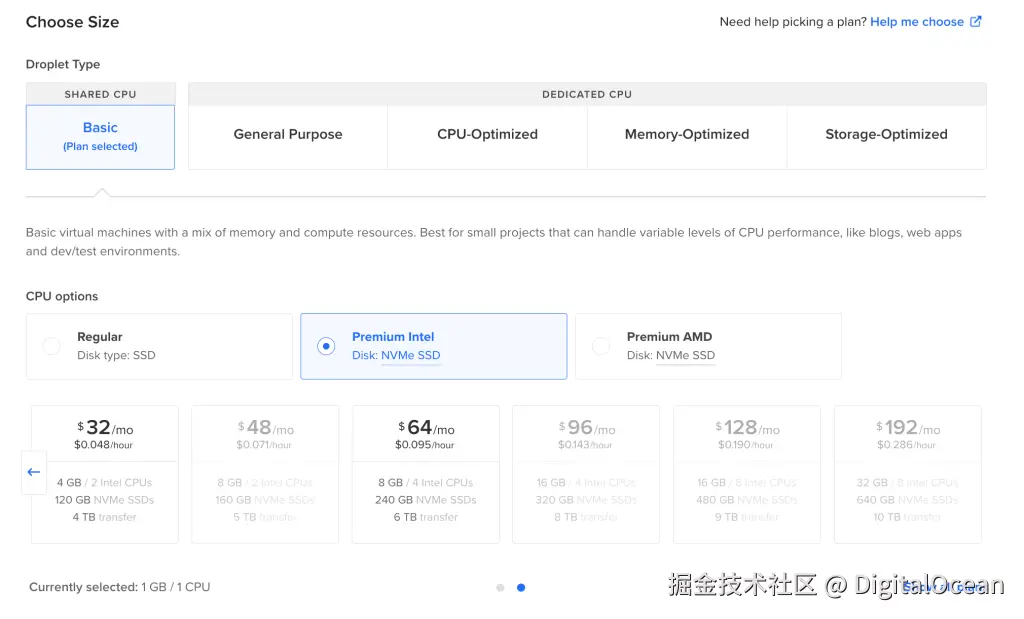Click the left arrow to show previous plans
Image resolution: width=1024 pixels, height=619 pixels.
[x=34, y=472]
